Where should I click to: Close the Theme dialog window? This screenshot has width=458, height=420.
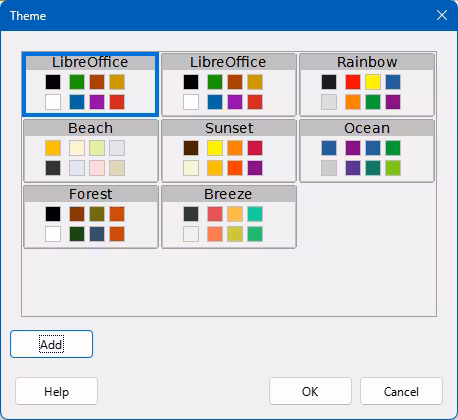point(442,15)
